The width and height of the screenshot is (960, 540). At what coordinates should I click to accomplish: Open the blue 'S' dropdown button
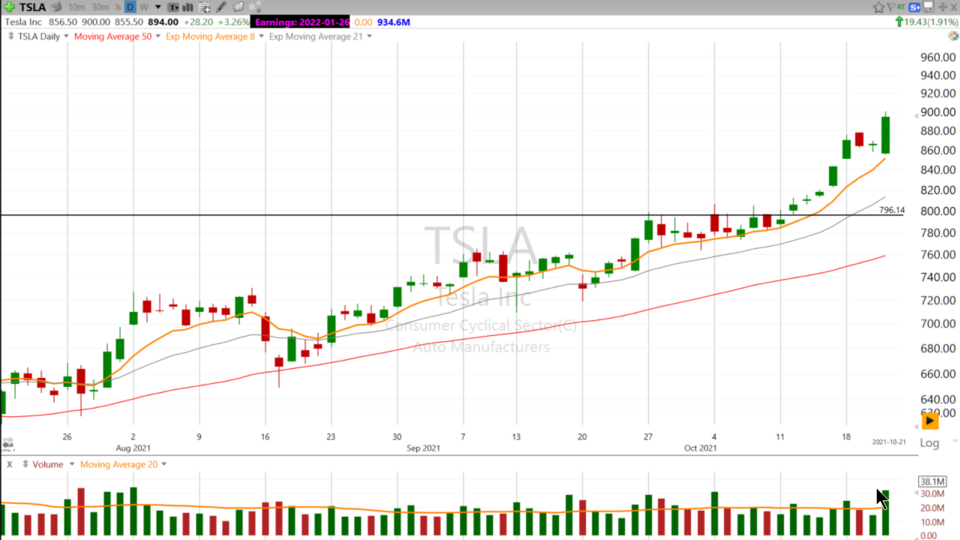click(x=915, y=7)
